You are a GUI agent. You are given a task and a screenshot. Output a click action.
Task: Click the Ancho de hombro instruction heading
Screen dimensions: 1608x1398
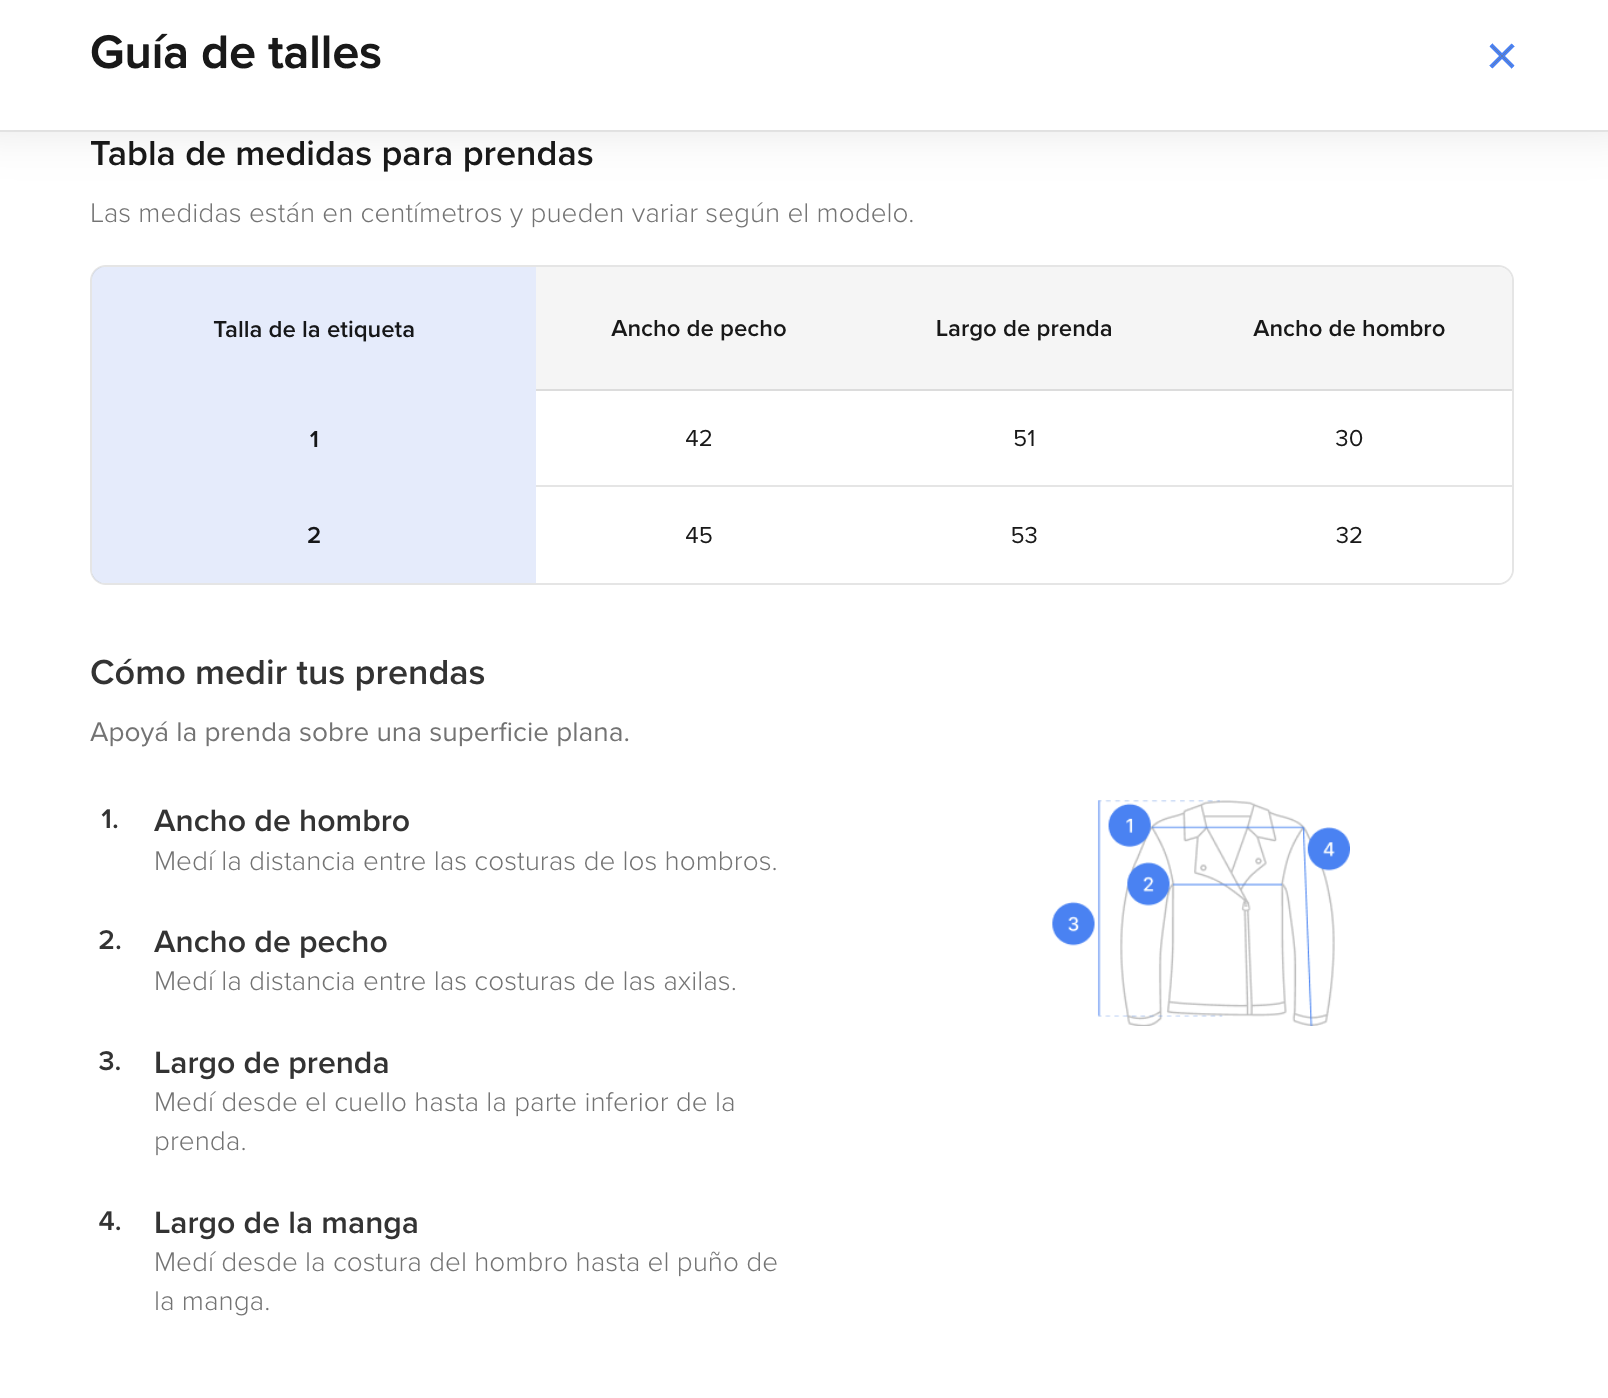pos(282,821)
